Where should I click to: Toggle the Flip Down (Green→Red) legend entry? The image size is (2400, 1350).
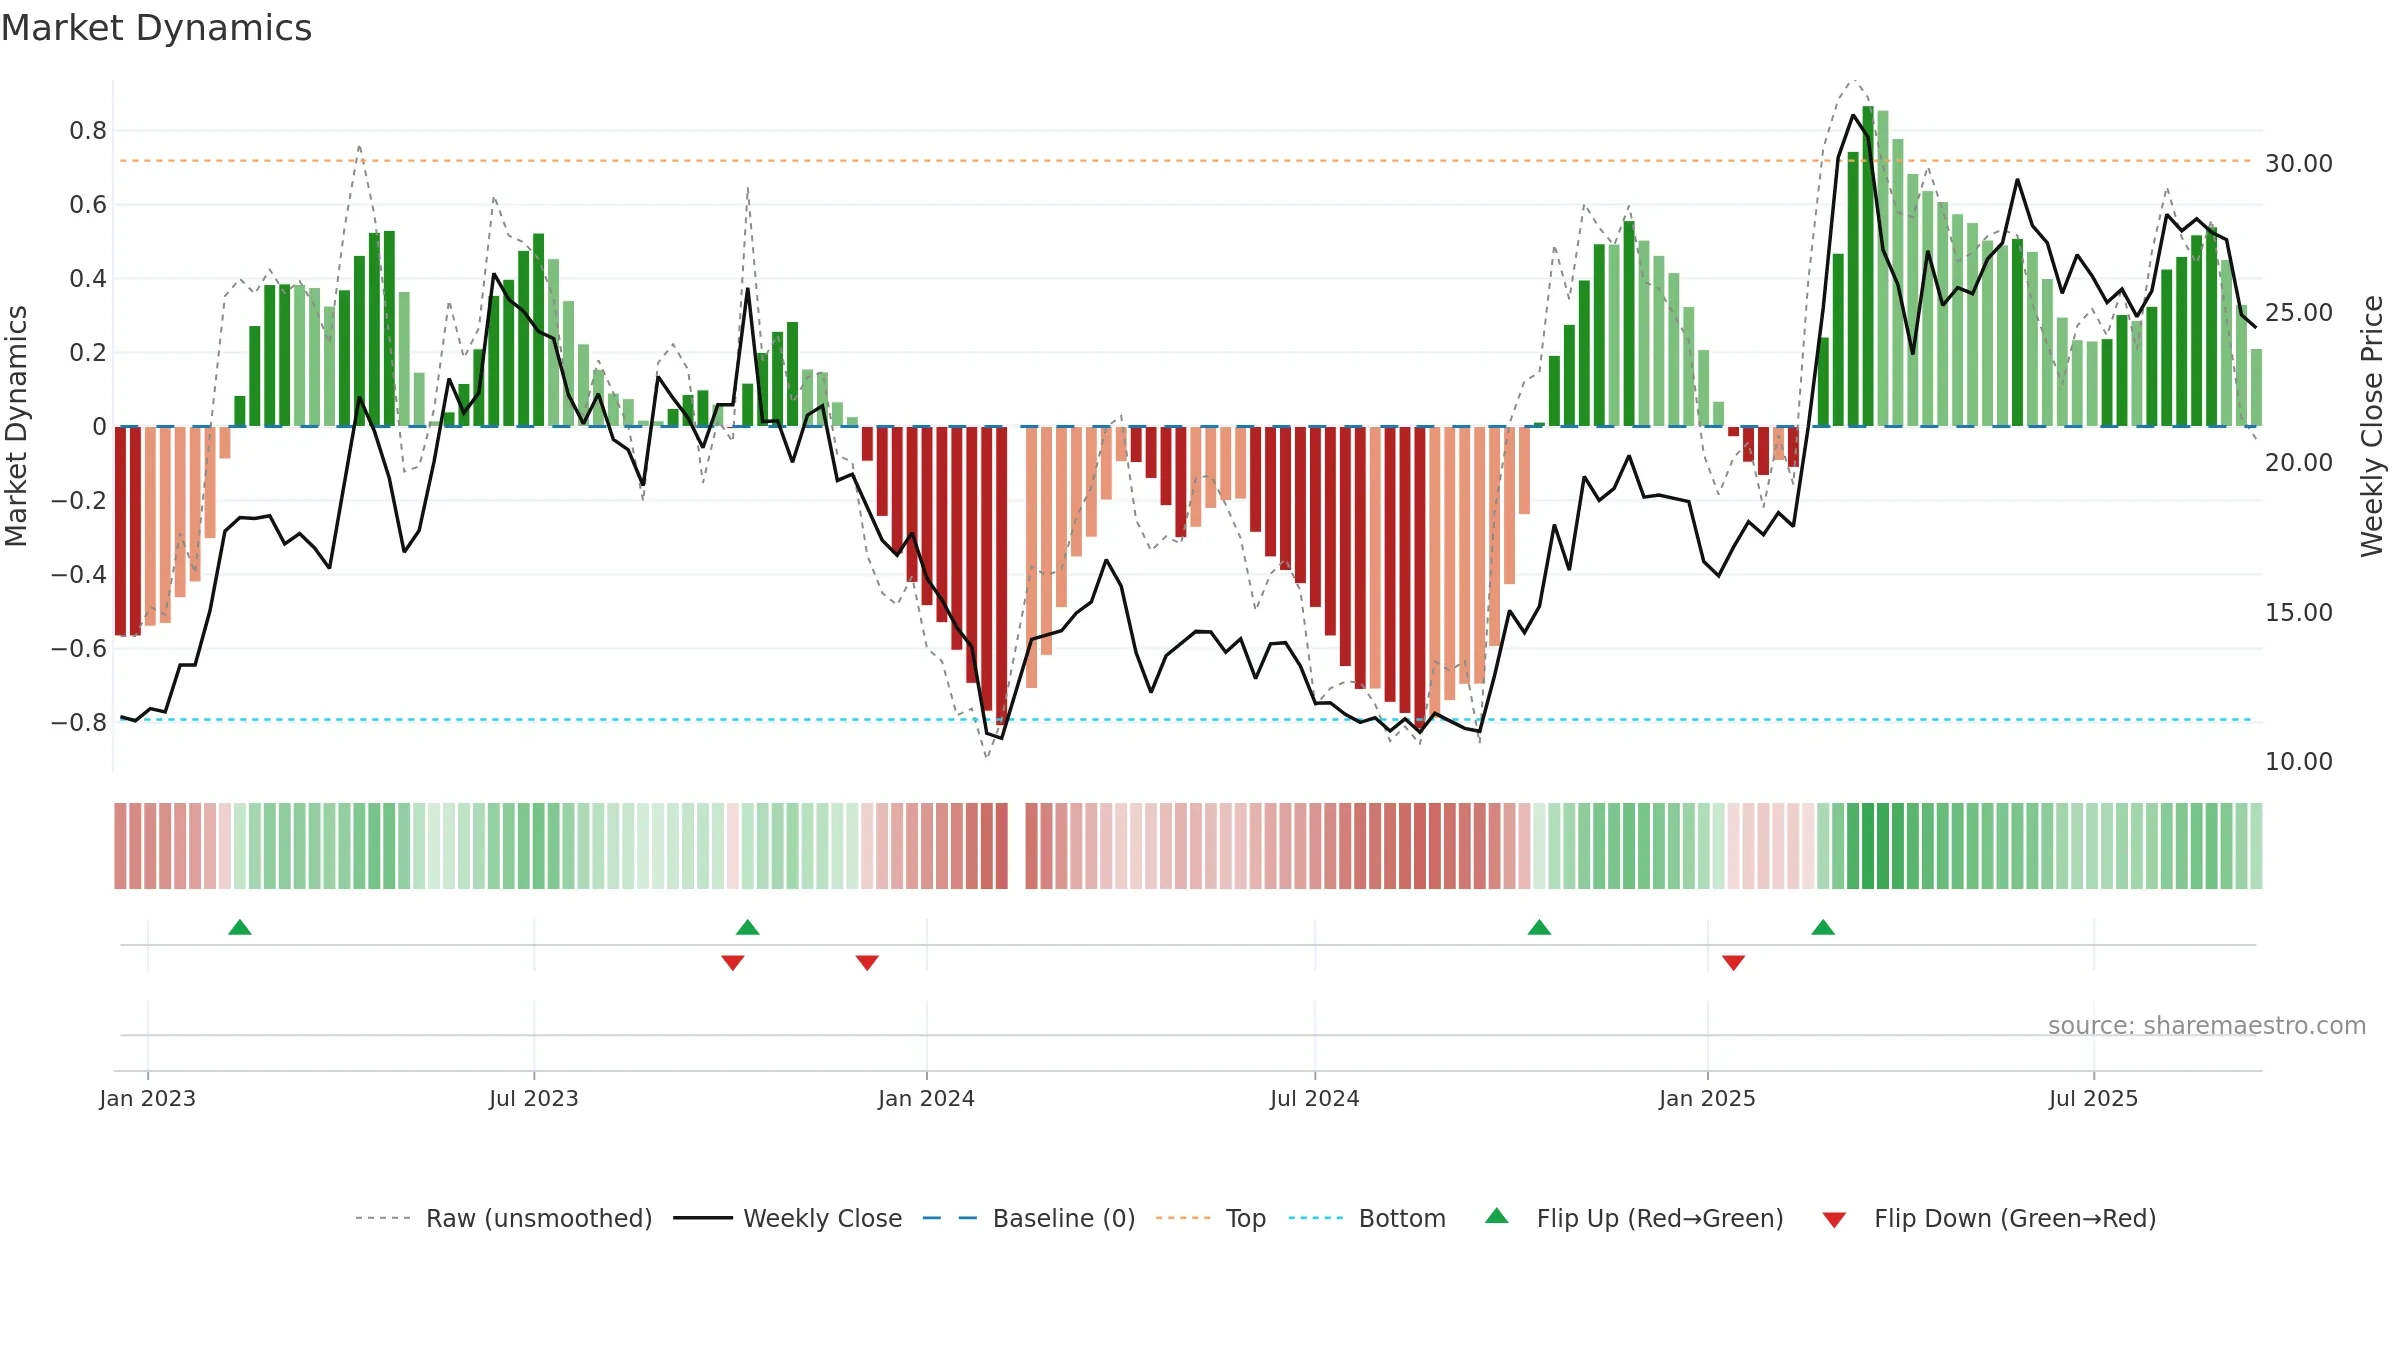[1988, 1218]
